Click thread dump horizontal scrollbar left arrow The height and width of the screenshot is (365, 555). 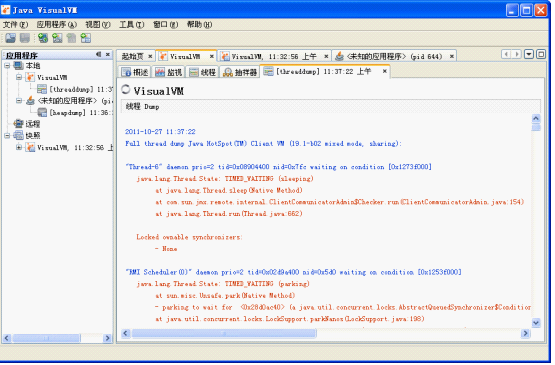[126, 333]
